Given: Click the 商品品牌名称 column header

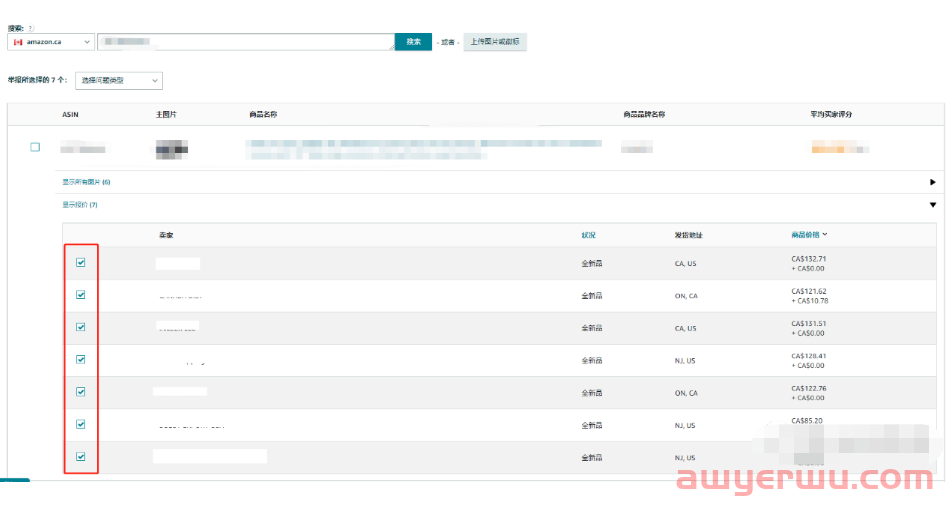Looking at the screenshot, I should (644, 114).
